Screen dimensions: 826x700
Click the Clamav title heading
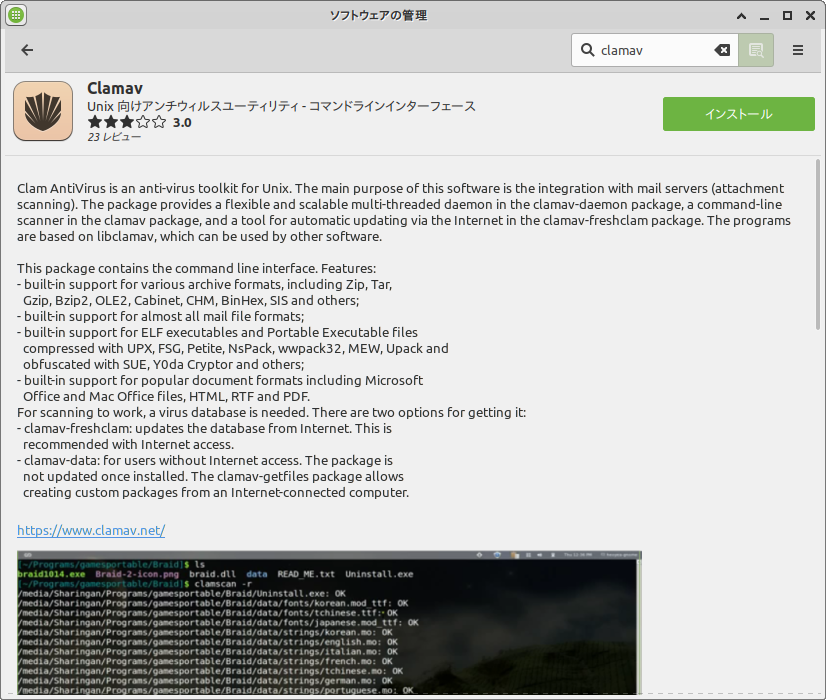click(x=115, y=88)
